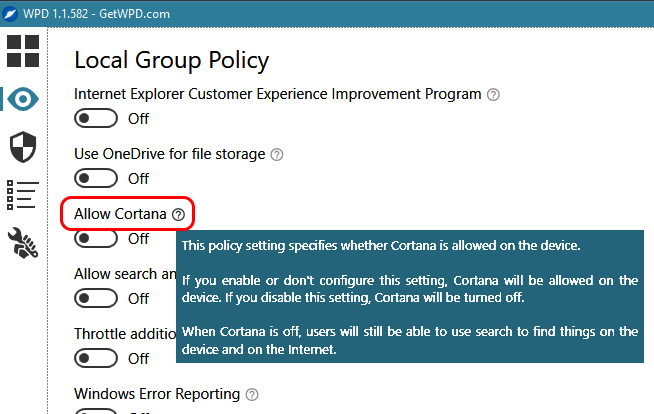Screen dimensions: 654x414
Task: Open the dashboard tiles view
Action: point(22,51)
